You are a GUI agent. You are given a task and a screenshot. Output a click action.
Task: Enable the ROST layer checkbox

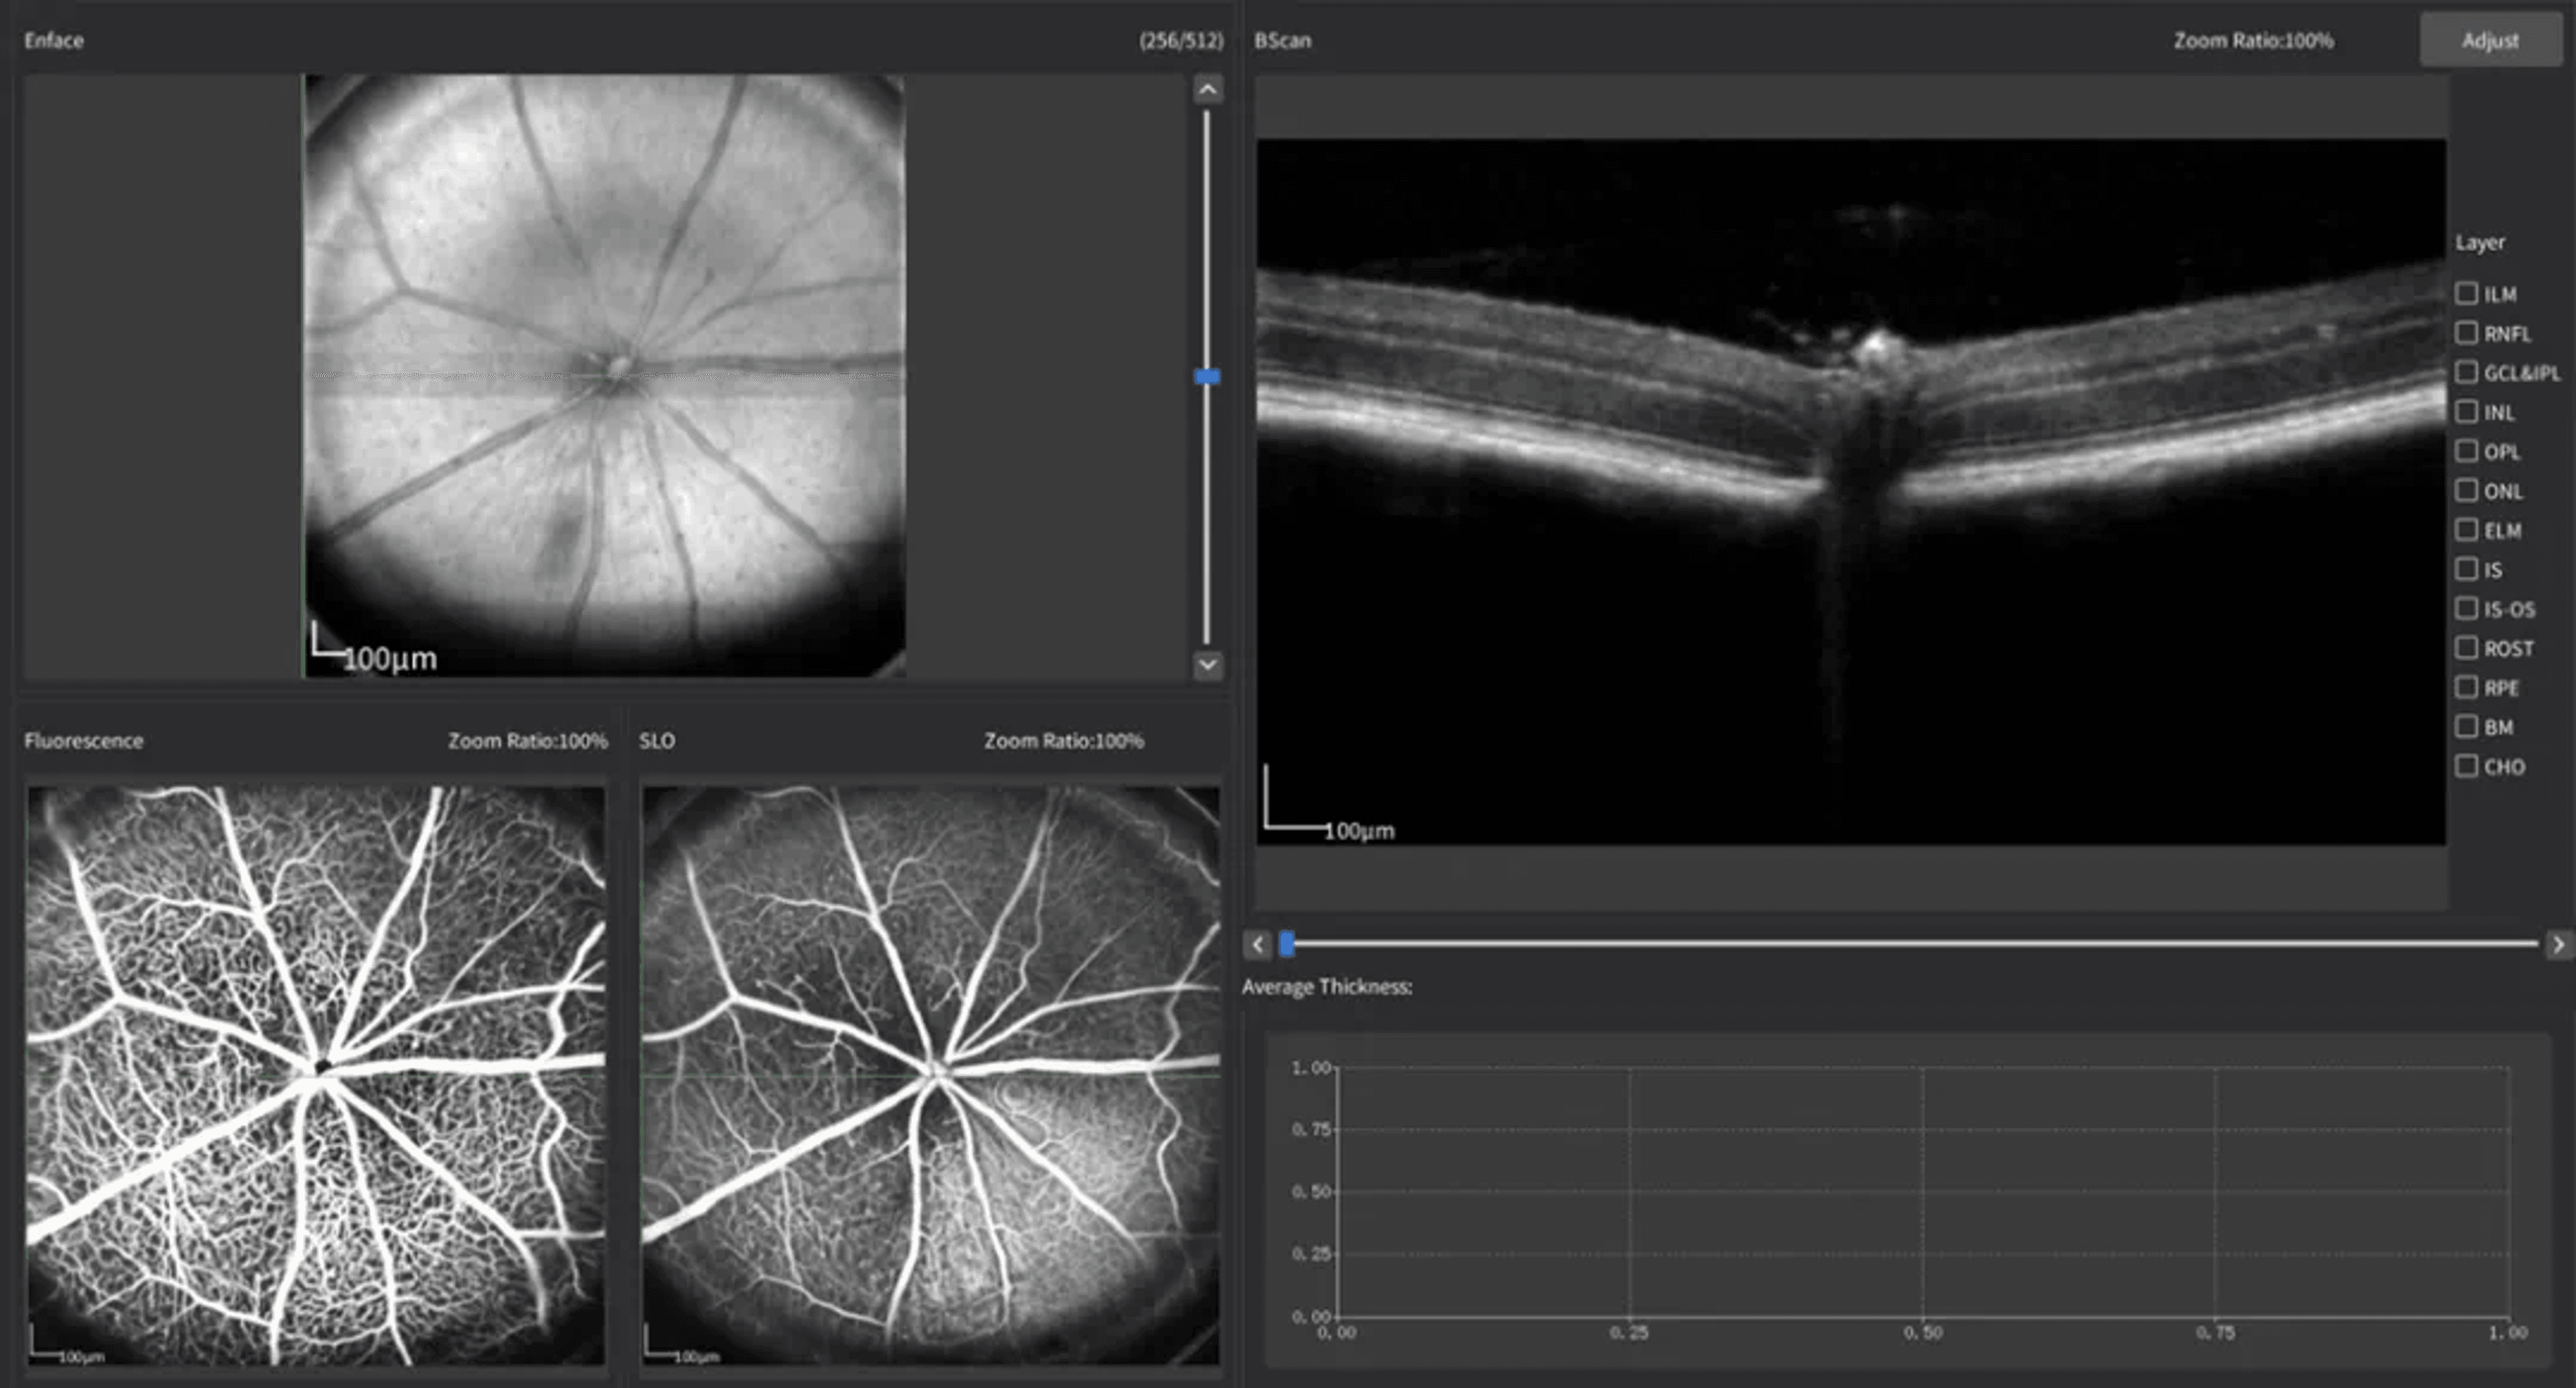point(2466,647)
